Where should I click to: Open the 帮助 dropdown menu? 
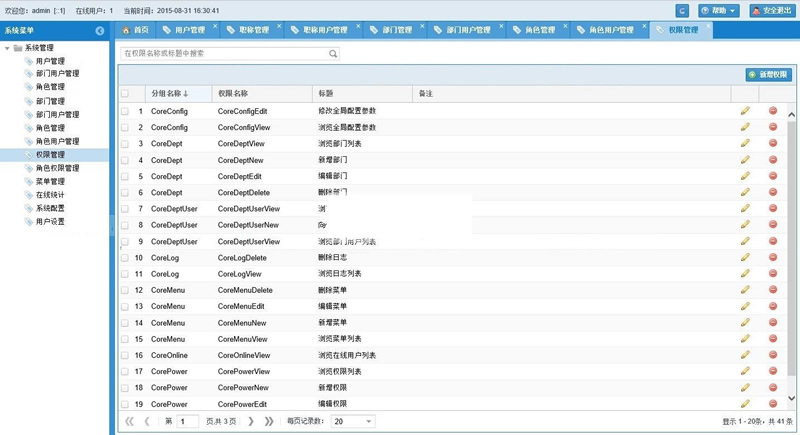(x=719, y=11)
